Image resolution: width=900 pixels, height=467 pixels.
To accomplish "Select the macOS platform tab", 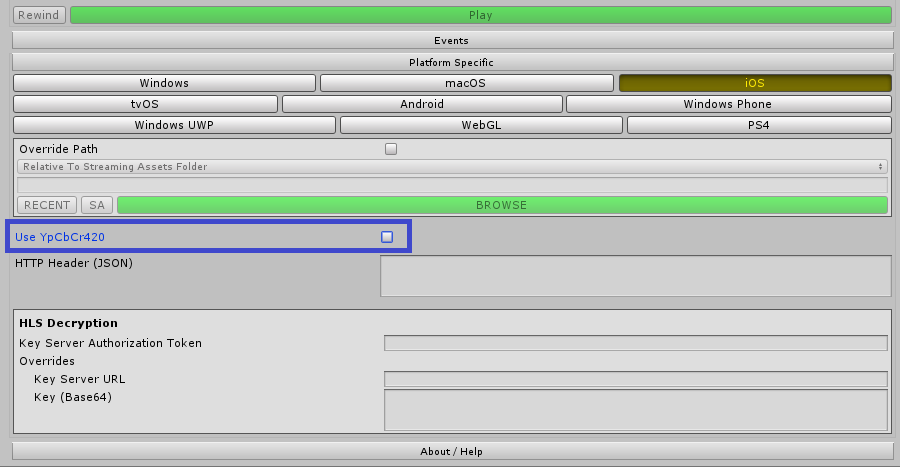I will point(466,83).
